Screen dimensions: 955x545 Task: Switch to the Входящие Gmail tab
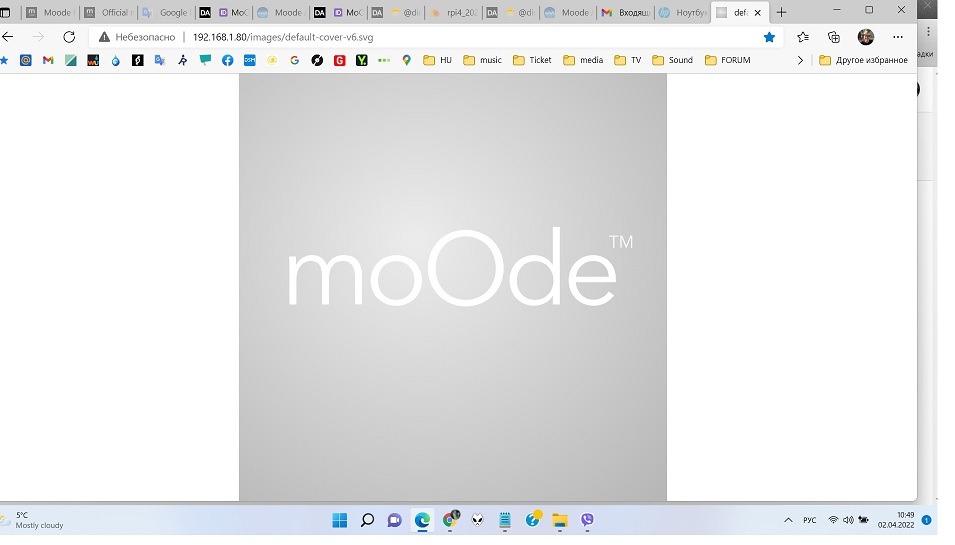pyautogui.click(x=626, y=12)
